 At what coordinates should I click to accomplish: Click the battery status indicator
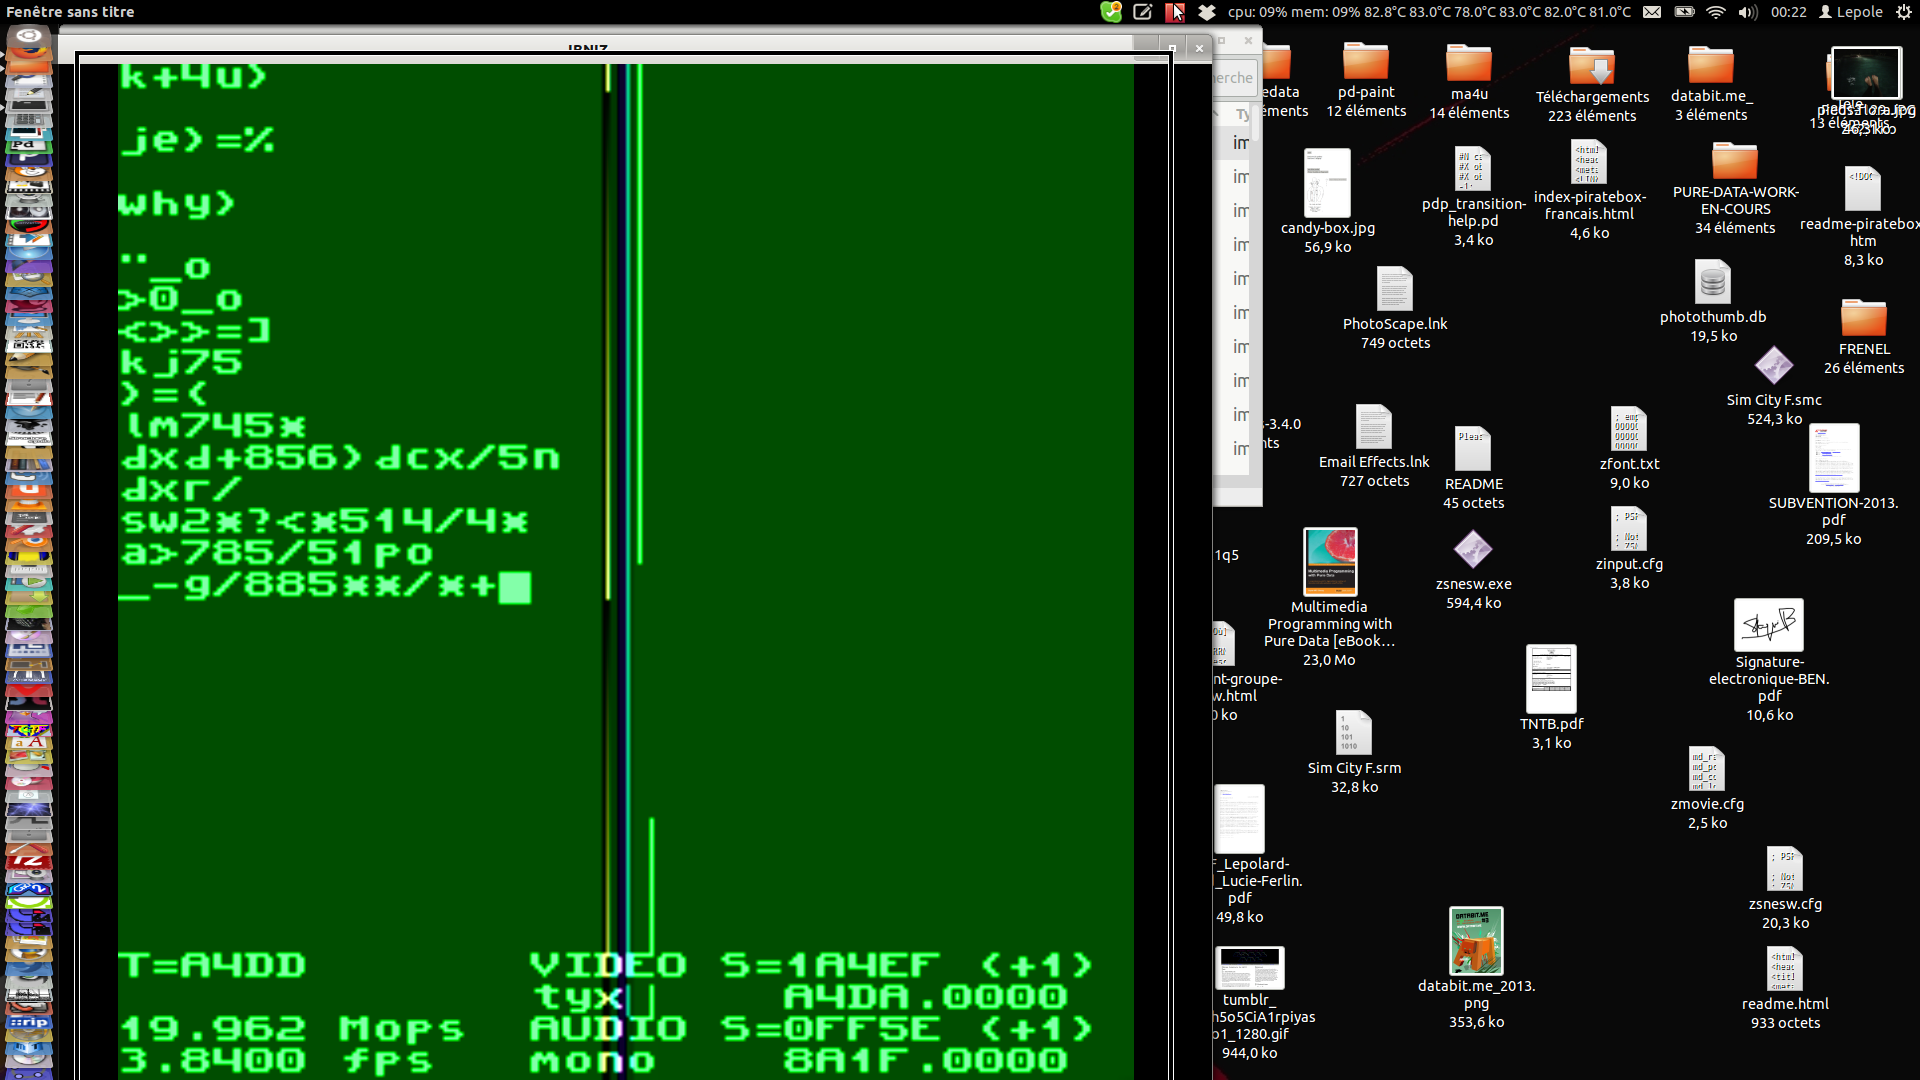(1684, 12)
